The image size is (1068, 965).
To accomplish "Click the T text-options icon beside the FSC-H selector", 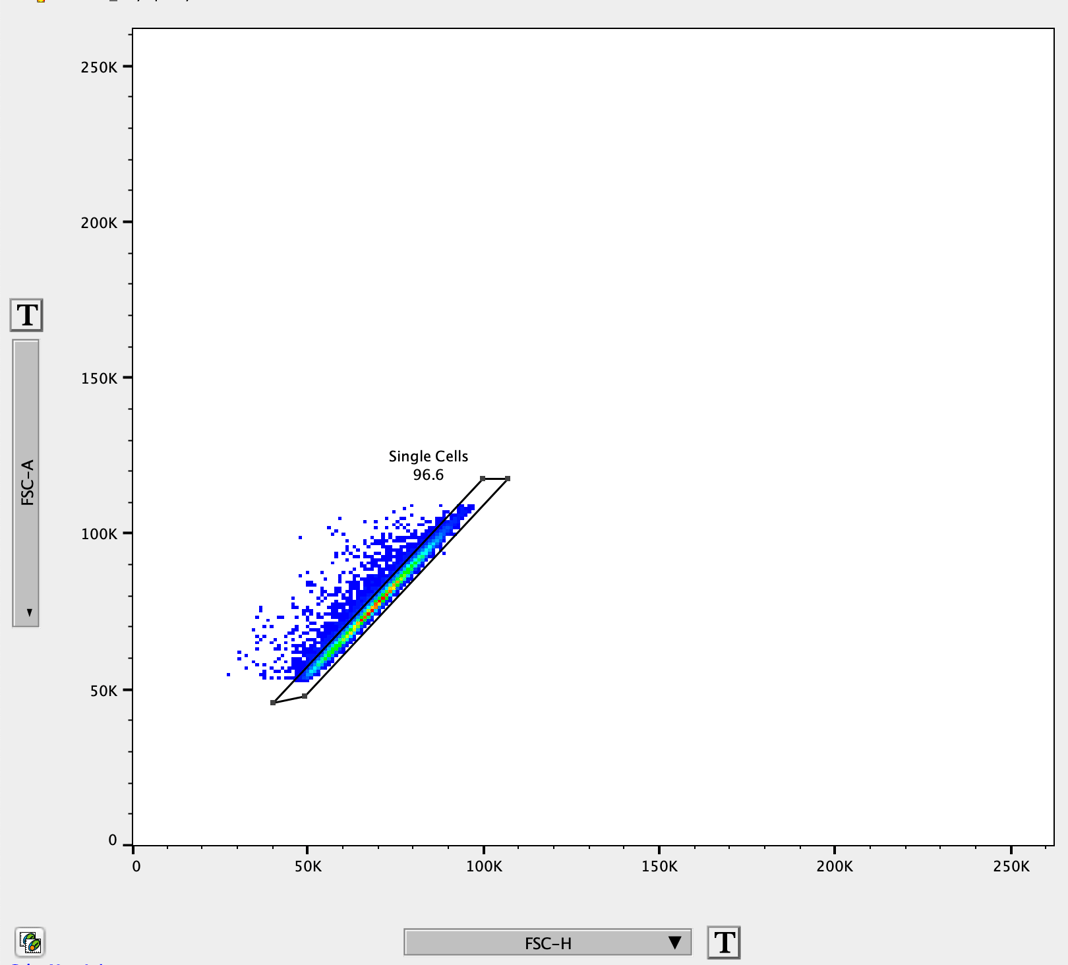I will tap(723, 941).
